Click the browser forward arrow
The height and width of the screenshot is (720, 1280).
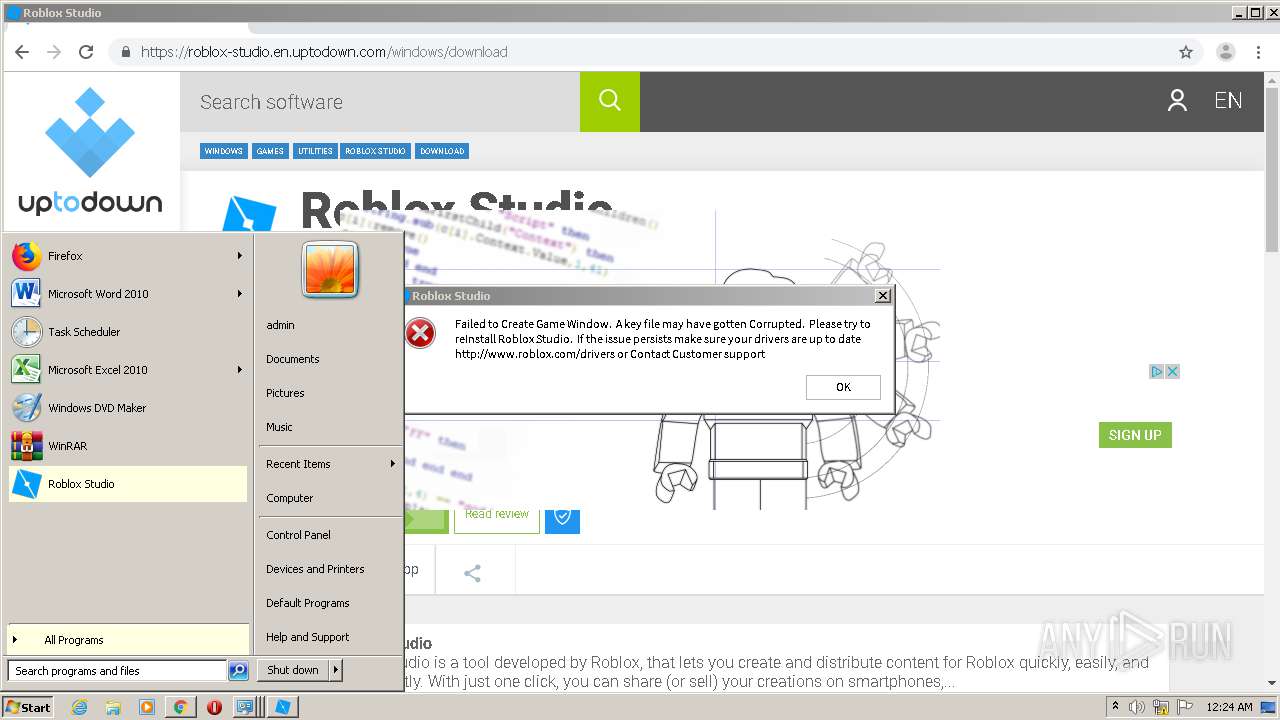pos(54,52)
